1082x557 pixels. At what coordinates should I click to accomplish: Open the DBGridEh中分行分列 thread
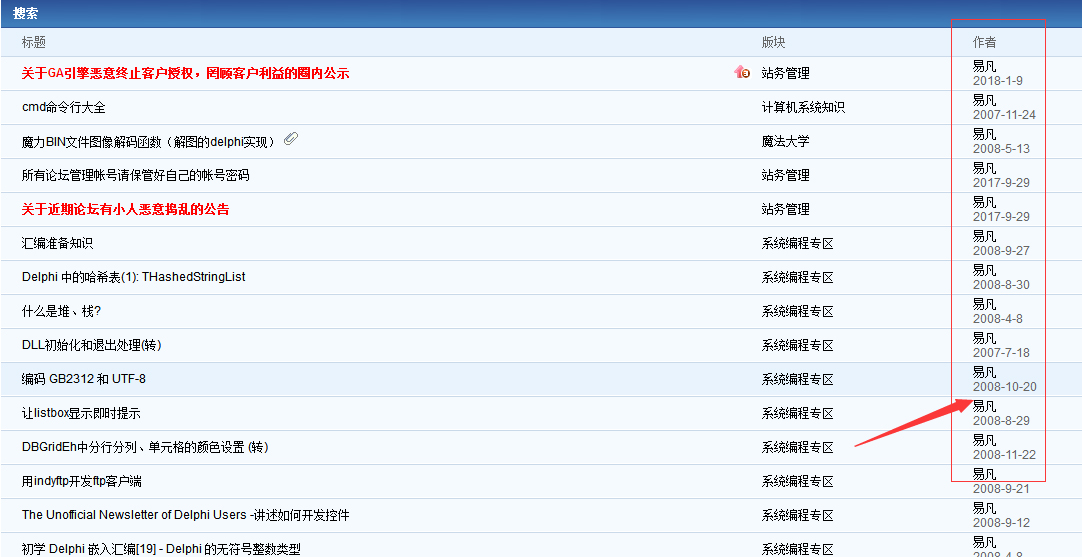click(144, 447)
